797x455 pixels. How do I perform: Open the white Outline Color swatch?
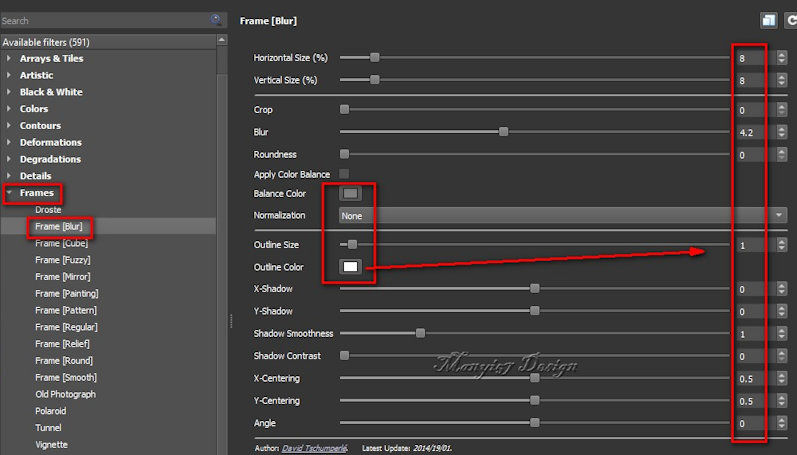tap(351, 266)
